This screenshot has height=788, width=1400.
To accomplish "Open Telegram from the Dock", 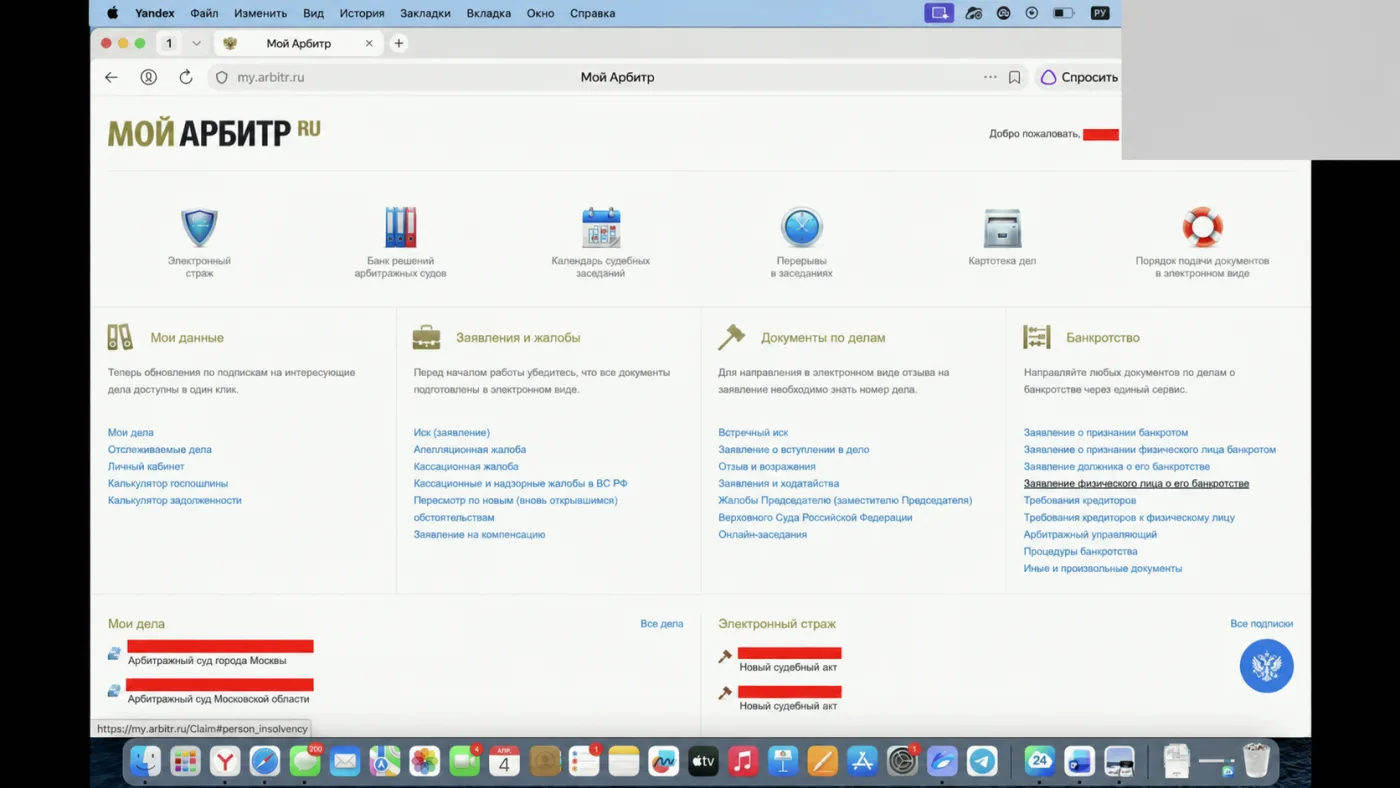I will [982, 762].
